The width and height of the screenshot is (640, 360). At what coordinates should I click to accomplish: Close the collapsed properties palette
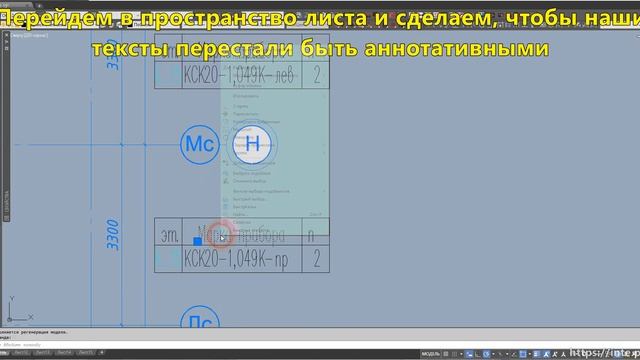[6, 36]
